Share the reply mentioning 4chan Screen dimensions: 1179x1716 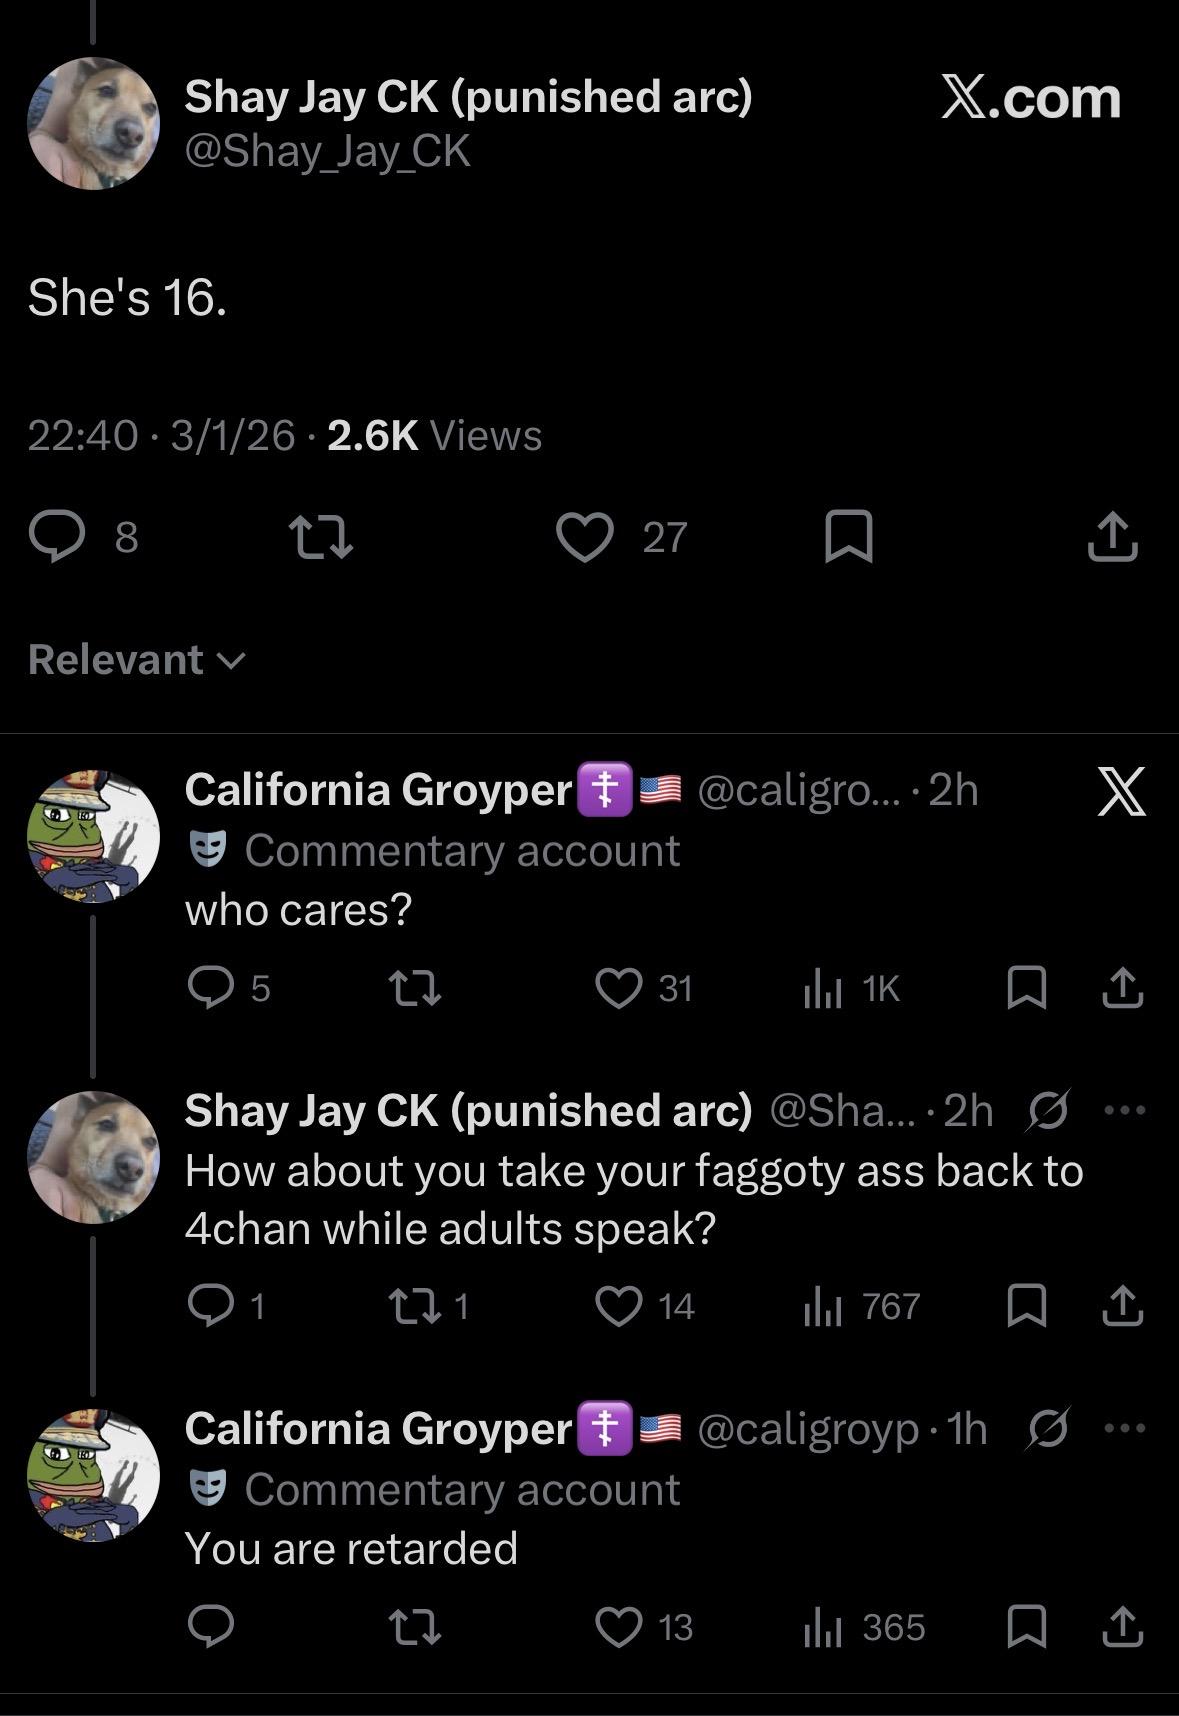click(1122, 1306)
